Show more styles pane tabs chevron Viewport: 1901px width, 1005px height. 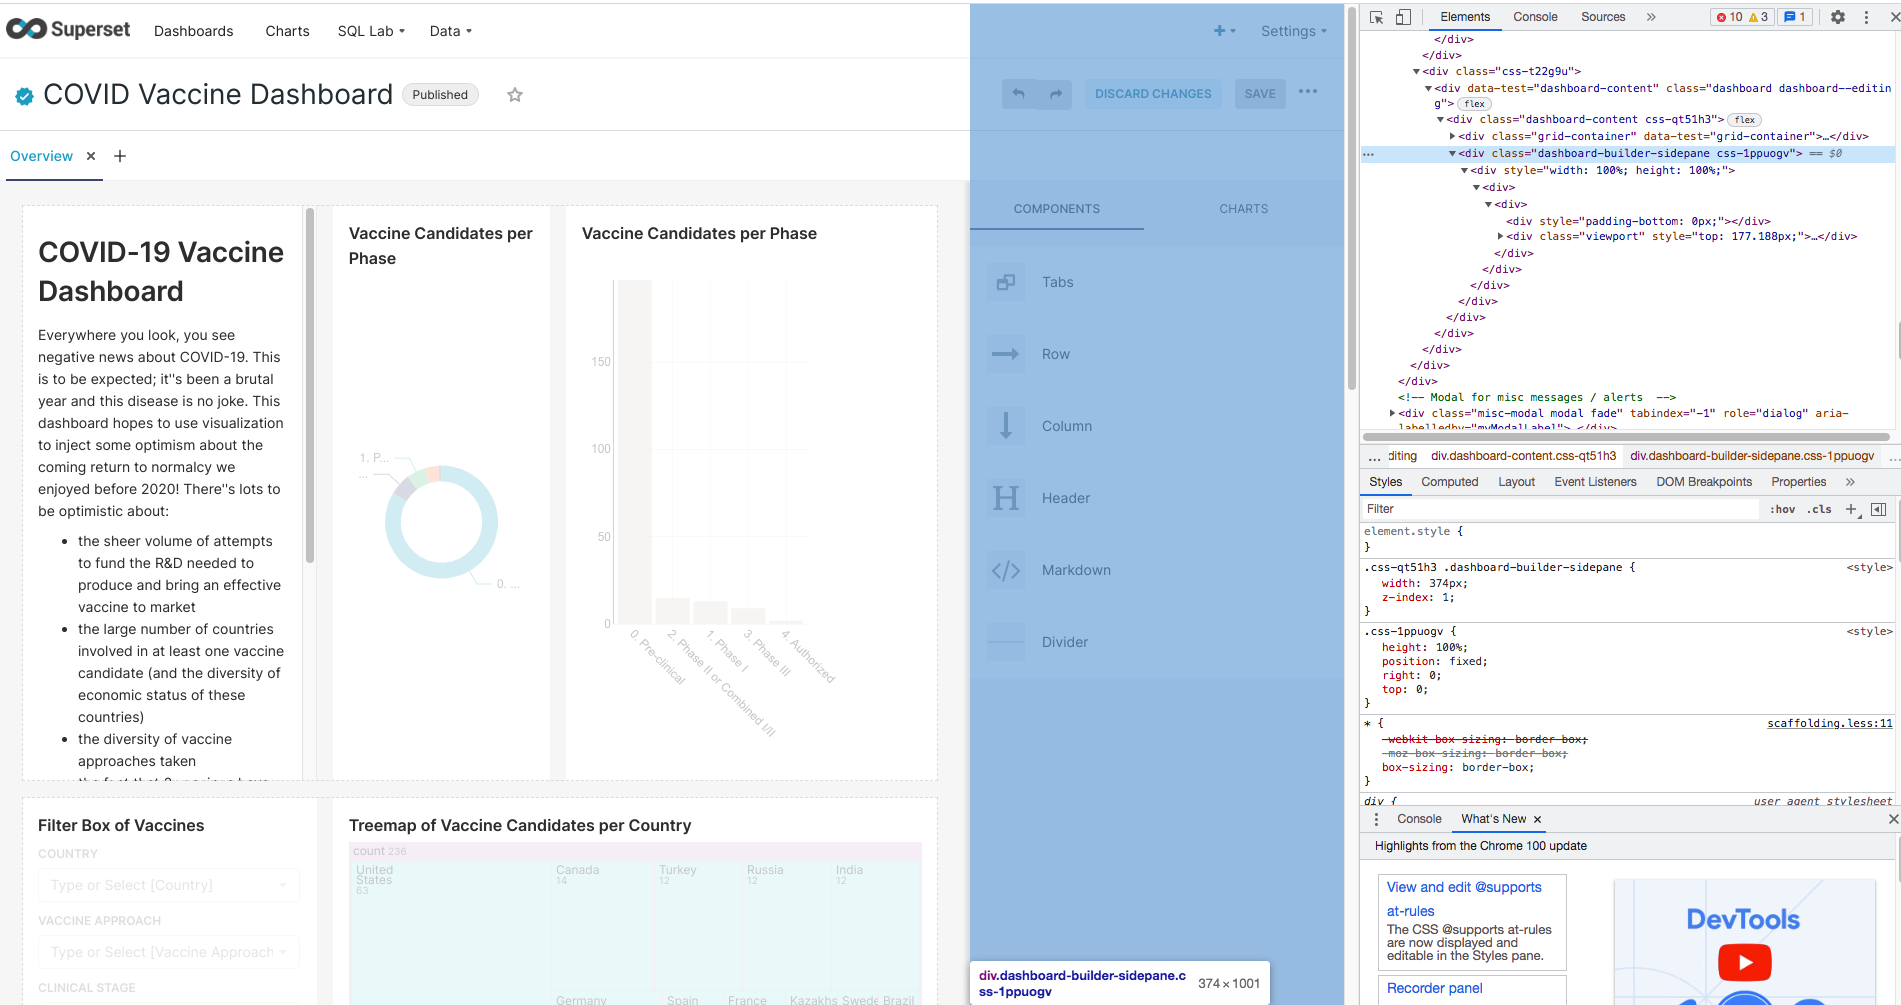1850,482
